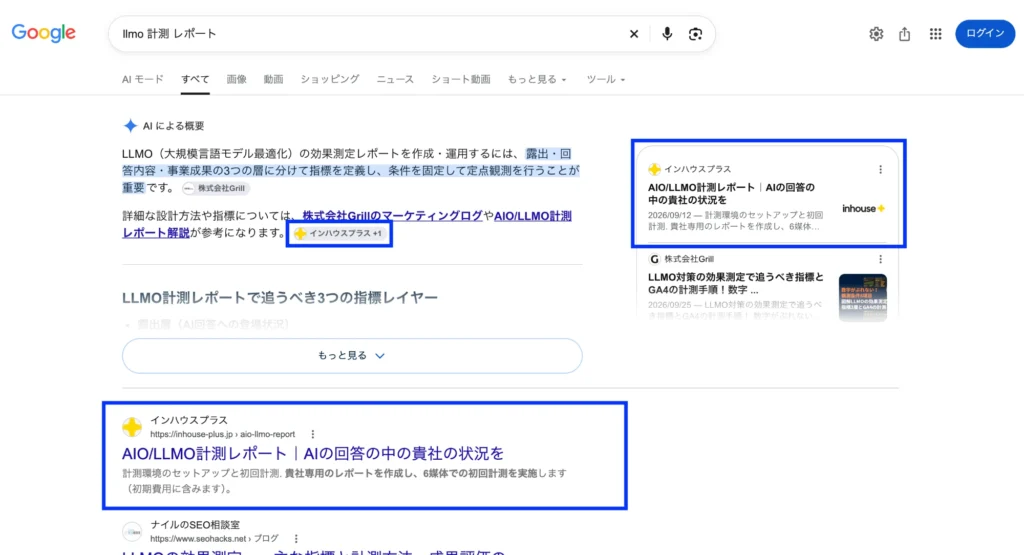
Task: Open インハウスプラス source card title in the sidebar
Action: click(x=731, y=193)
